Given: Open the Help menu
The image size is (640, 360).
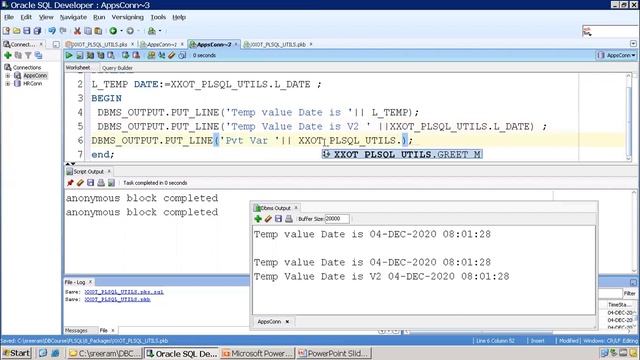Looking at the screenshot, I should (x=179, y=17).
